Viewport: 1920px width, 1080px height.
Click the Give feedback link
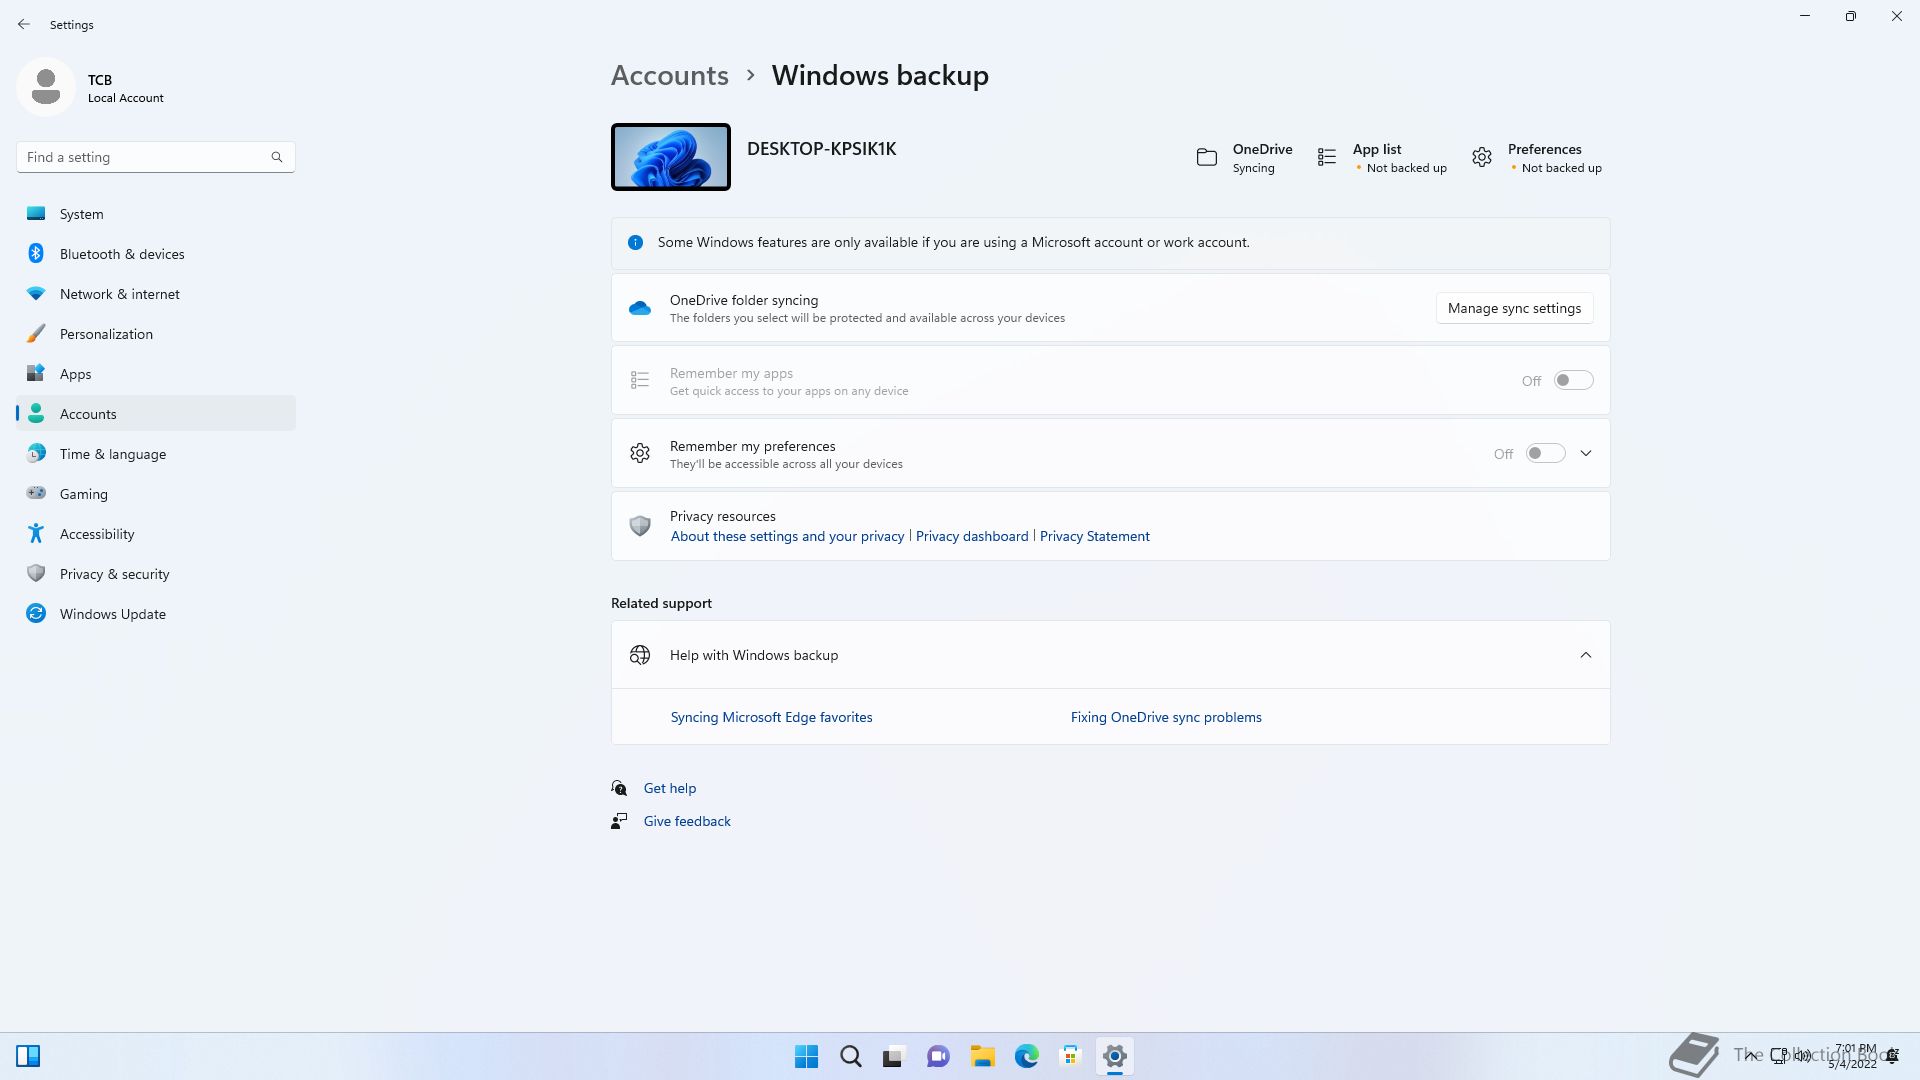[687, 821]
